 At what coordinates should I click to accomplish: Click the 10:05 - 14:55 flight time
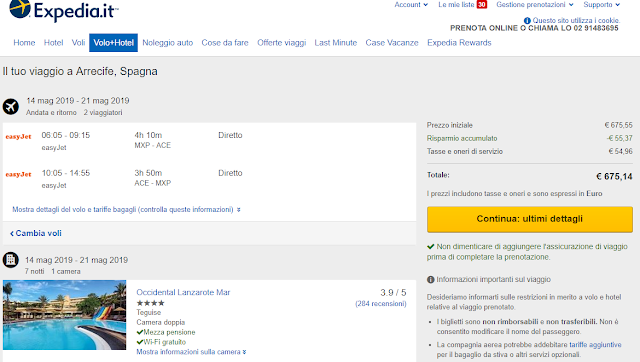coord(66,173)
